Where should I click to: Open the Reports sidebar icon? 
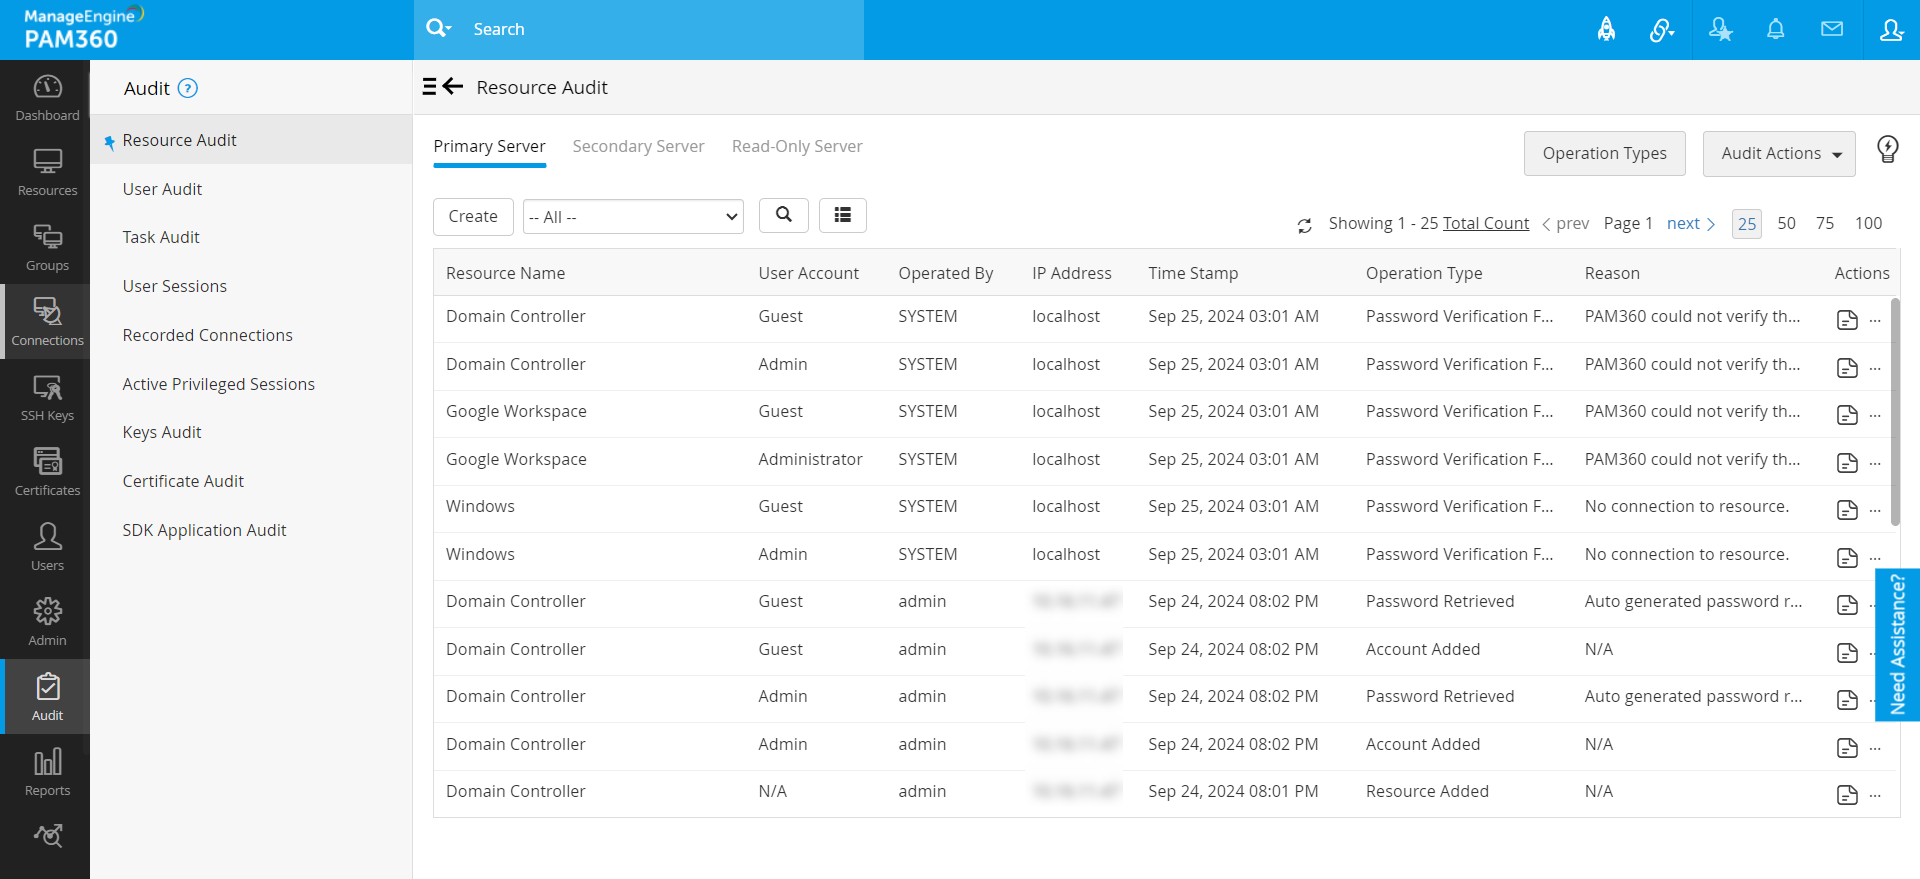47,772
